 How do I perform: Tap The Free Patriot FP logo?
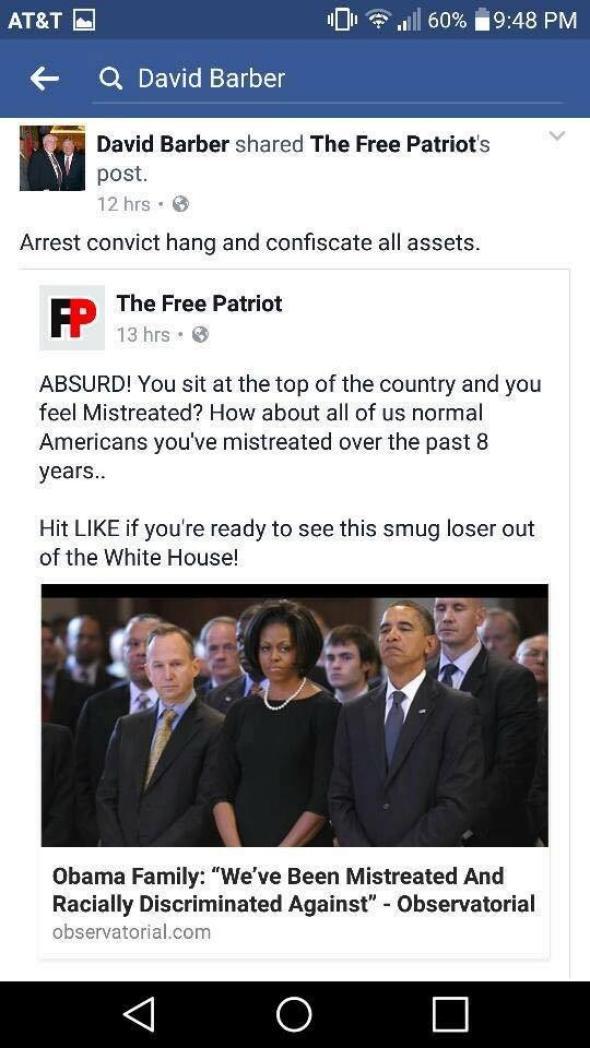coord(72,317)
